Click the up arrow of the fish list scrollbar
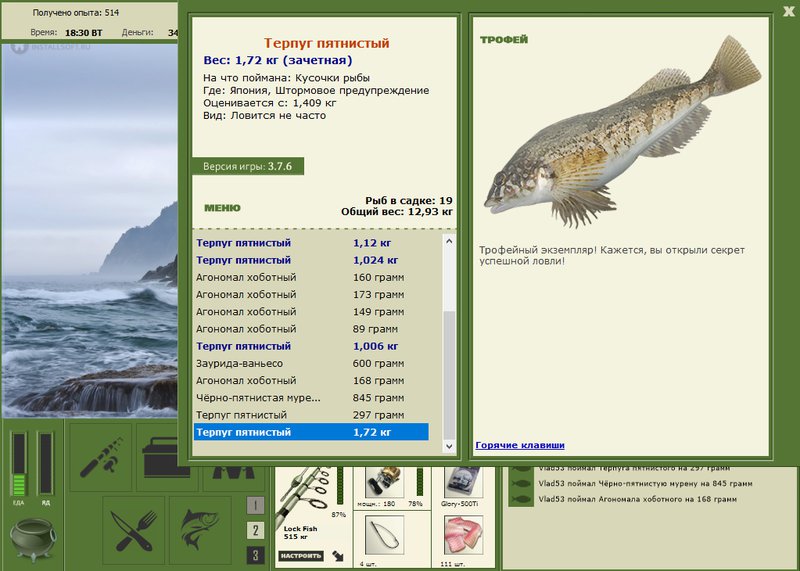800x571 pixels. coord(449,241)
